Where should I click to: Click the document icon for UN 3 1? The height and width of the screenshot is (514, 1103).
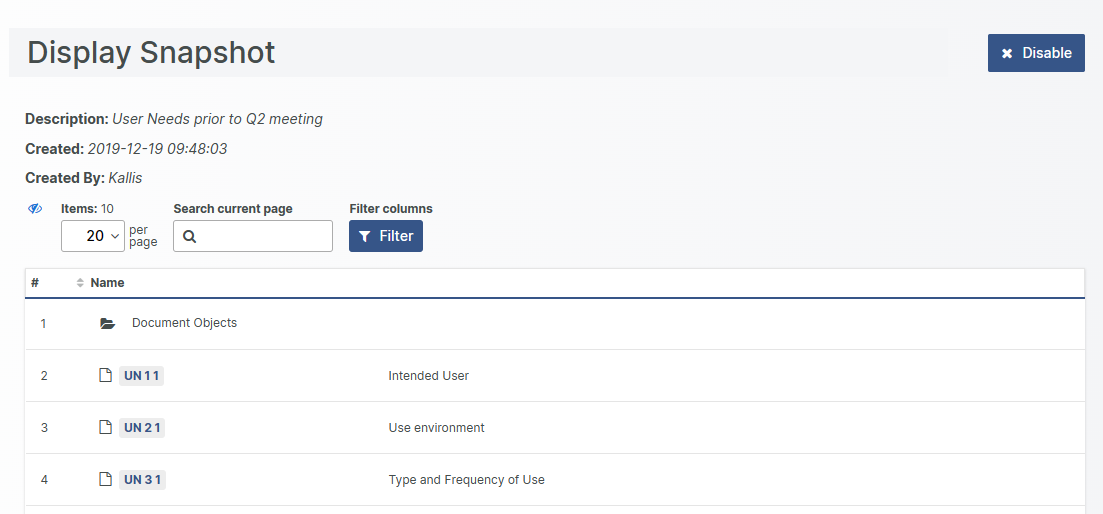coord(105,480)
